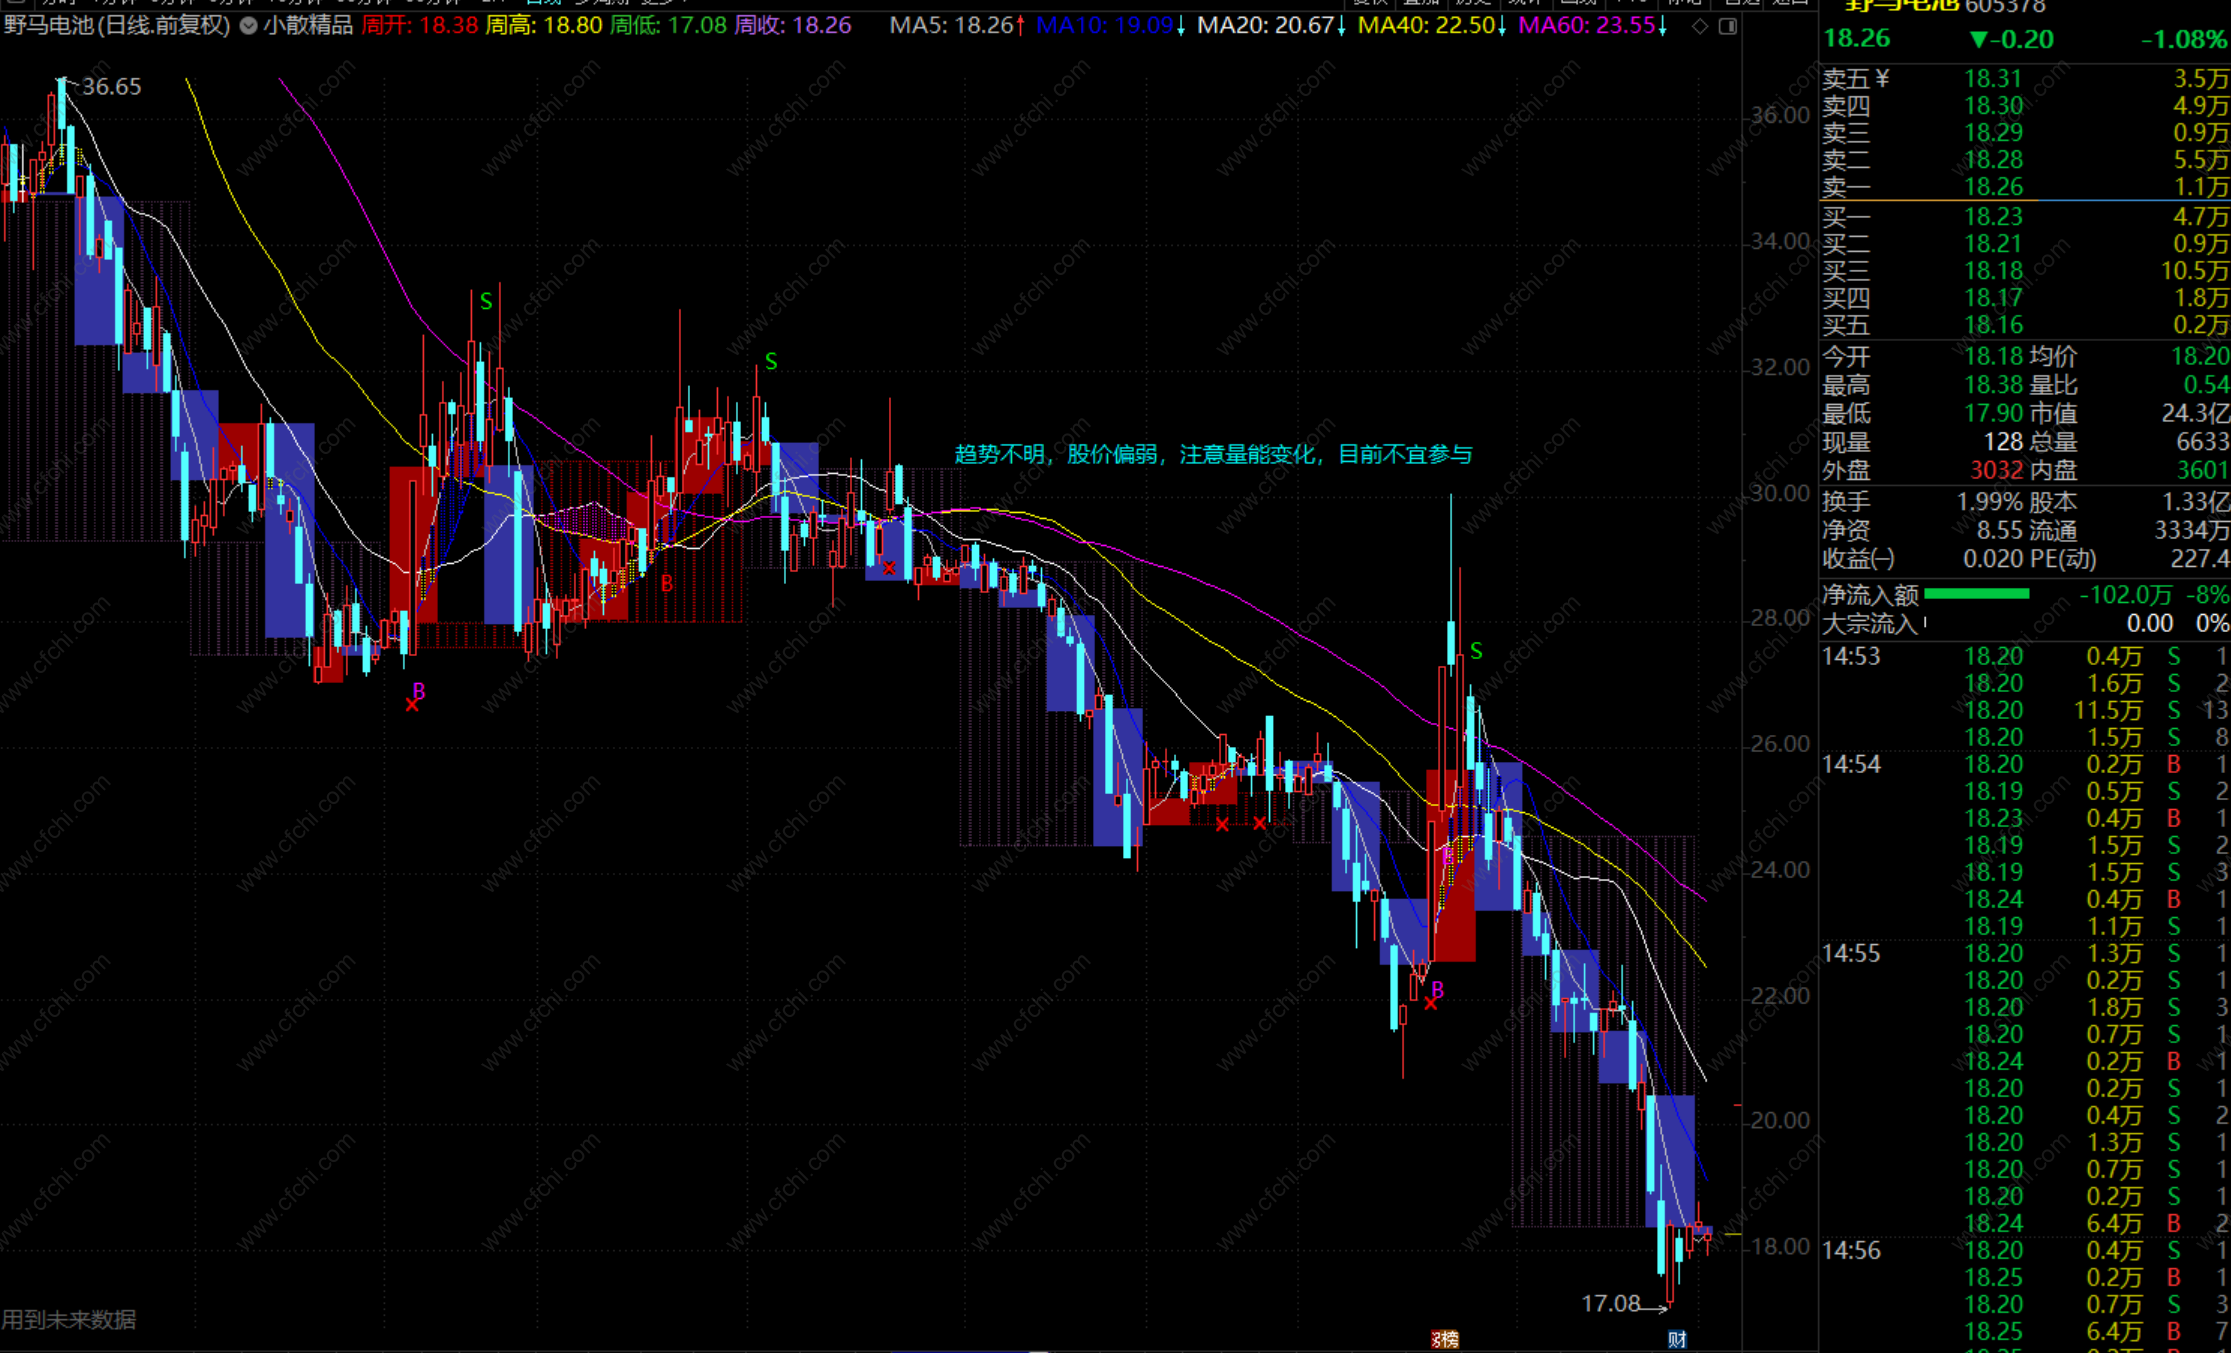Click the green S signal near 36.65 peak area
This screenshot has width=2231, height=1353.
486,301
